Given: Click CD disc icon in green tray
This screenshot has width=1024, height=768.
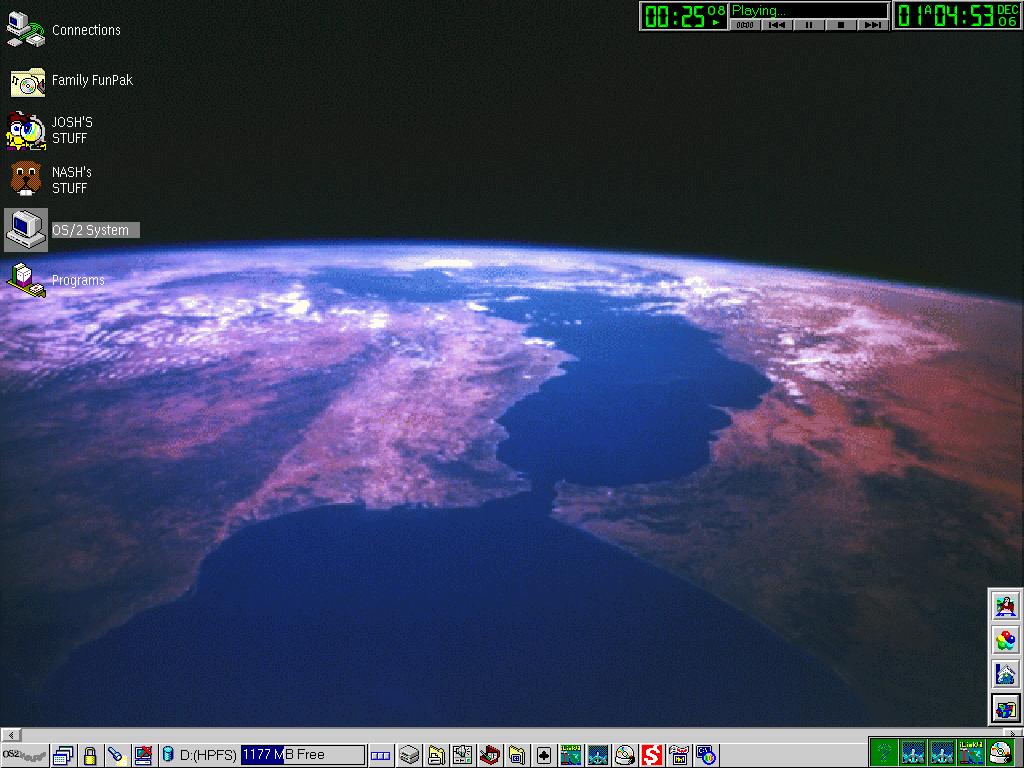Looking at the screenshot, I should click(1000, 754).
